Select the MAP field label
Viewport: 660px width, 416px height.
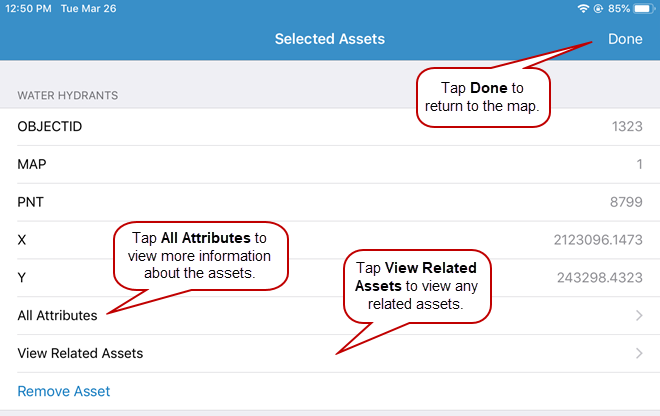pyautogui.click(x=32, y=164)
